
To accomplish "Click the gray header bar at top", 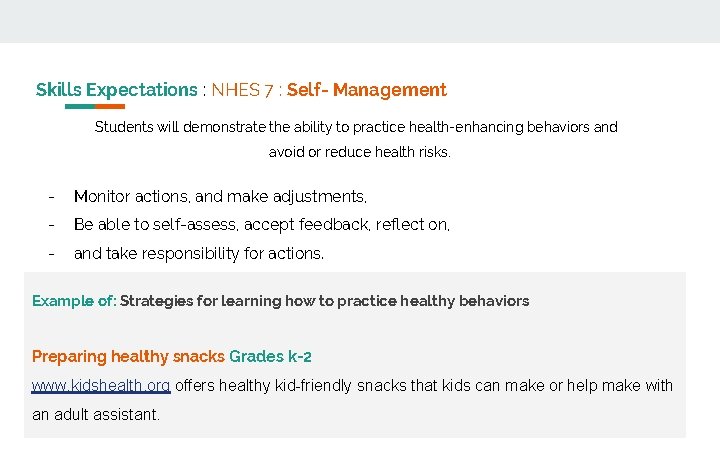I will click(x=360, y=21).
